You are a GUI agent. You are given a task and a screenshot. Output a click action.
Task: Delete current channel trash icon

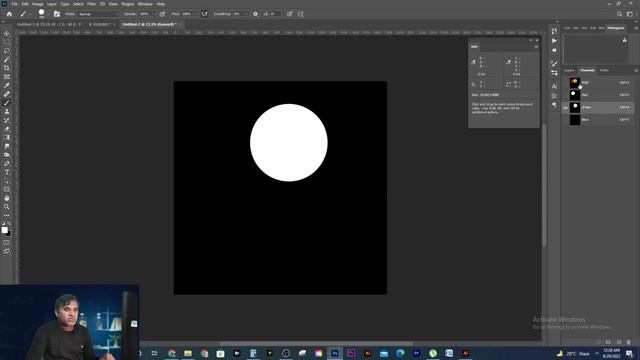pyautogui.click(x=629, y=342)
